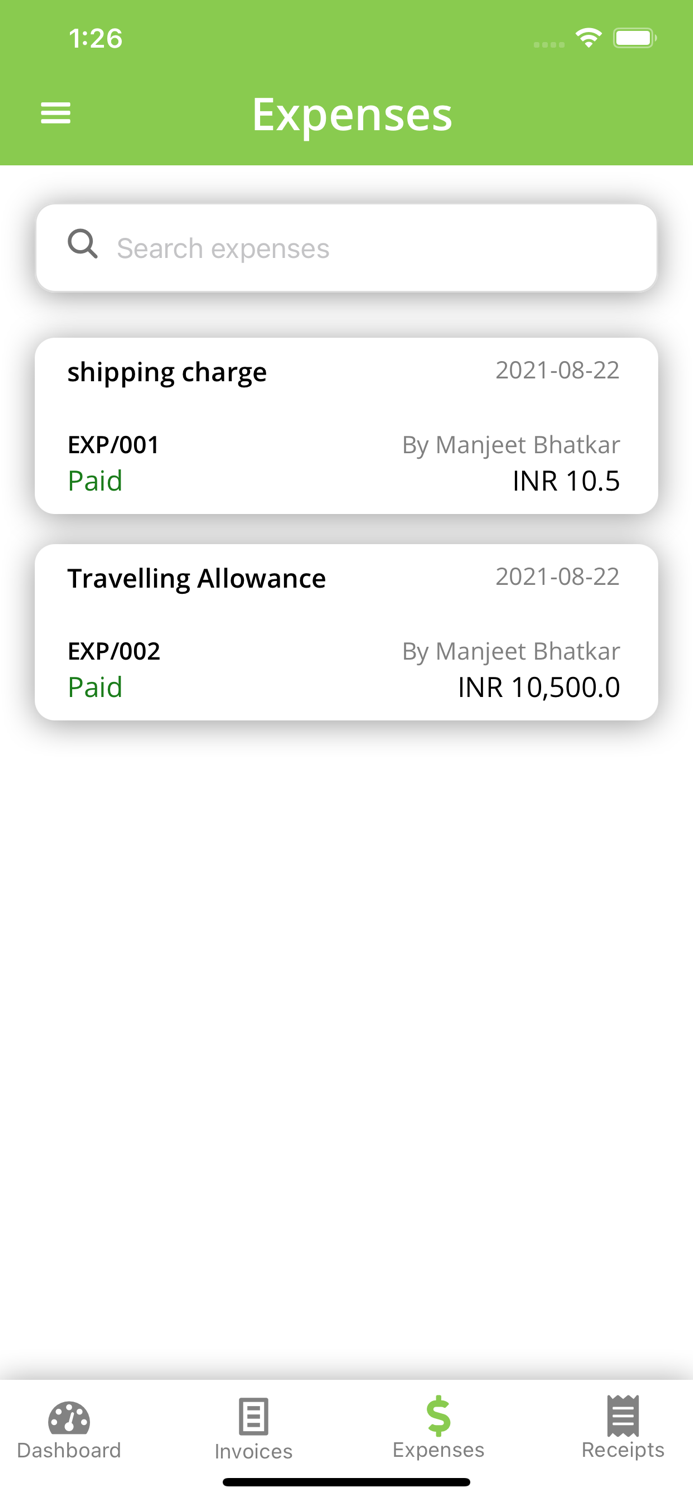Open the shipping charge expense card
693x1500 pixels.
tap(346, 425)
